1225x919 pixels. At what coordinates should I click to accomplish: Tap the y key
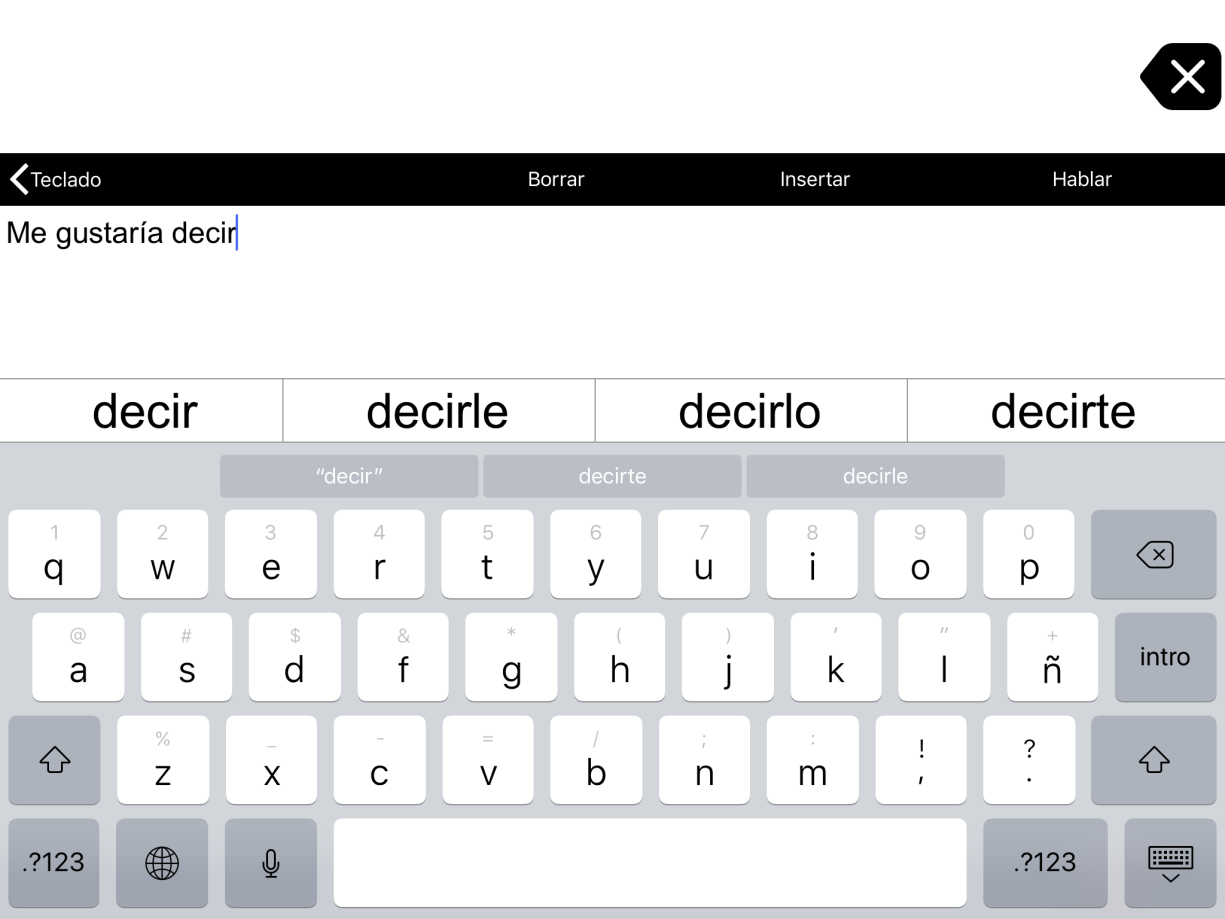(x=595, y=554)
